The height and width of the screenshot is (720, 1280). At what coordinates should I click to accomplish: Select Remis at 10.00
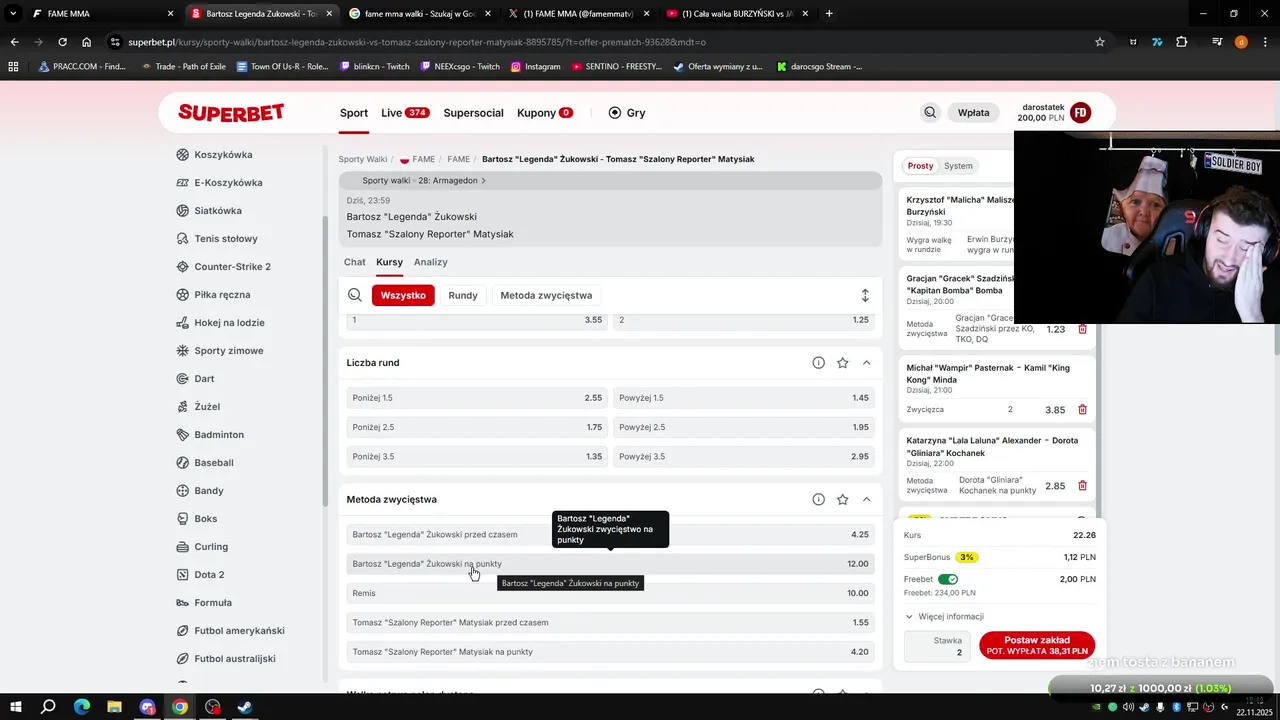pyautogui.click(x=610, y=593)
